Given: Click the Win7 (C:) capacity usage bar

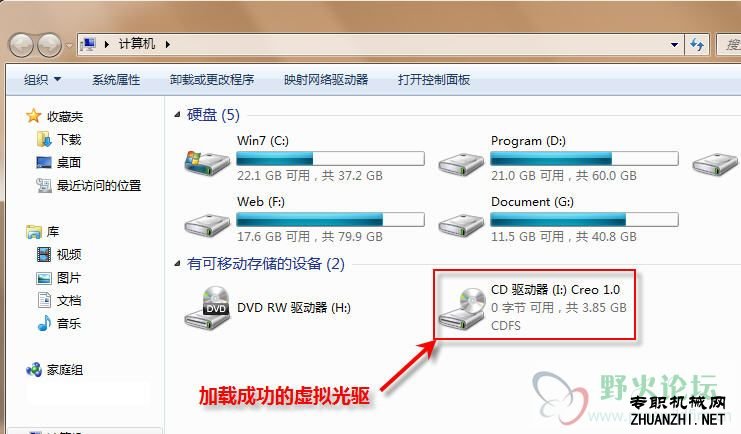Looking at the screenshot, I should 330,158.
